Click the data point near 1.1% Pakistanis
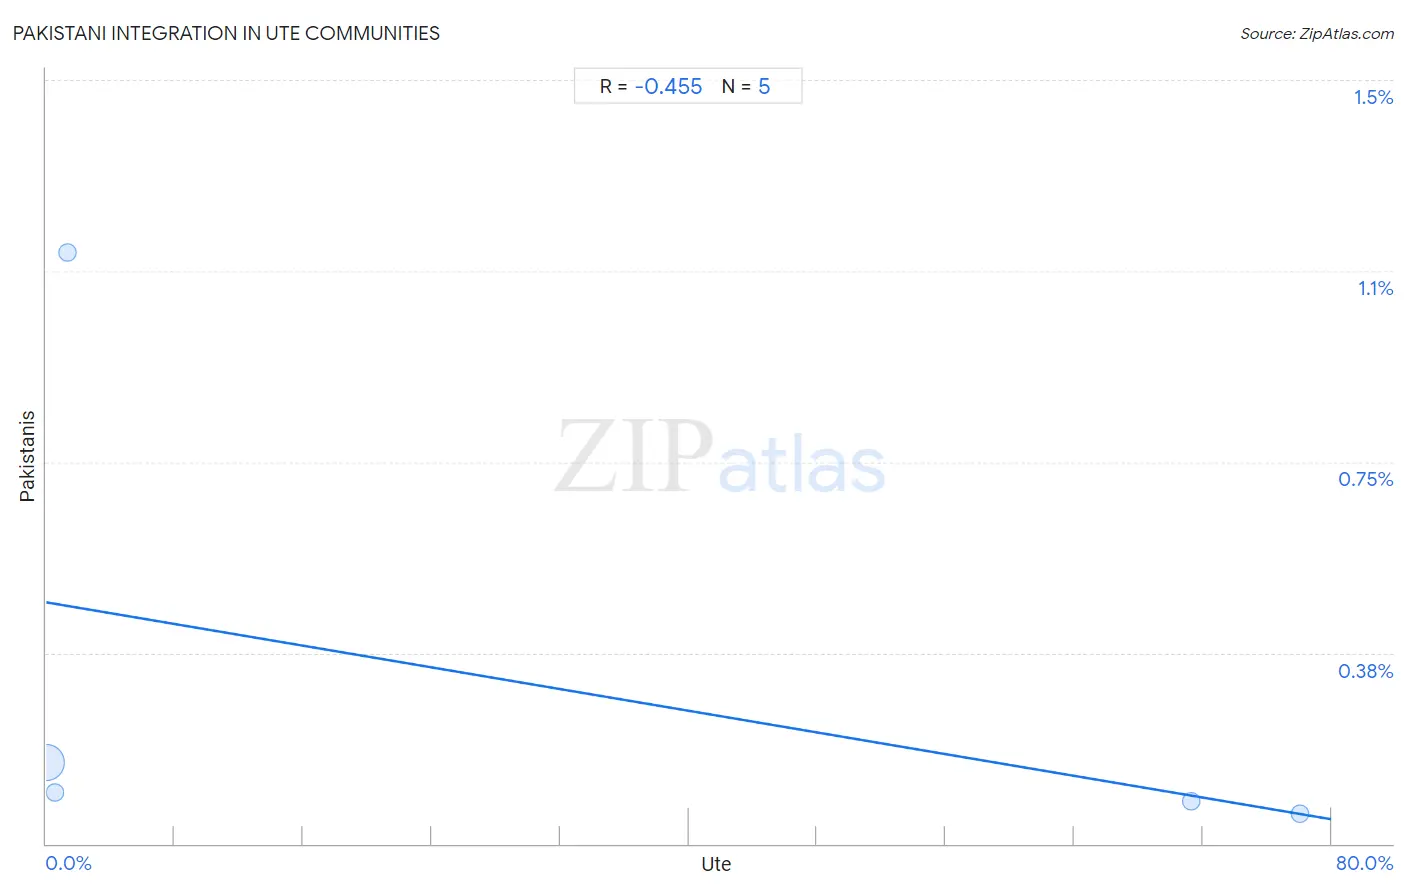1406x892 pixels. click(x=67, y=252)
